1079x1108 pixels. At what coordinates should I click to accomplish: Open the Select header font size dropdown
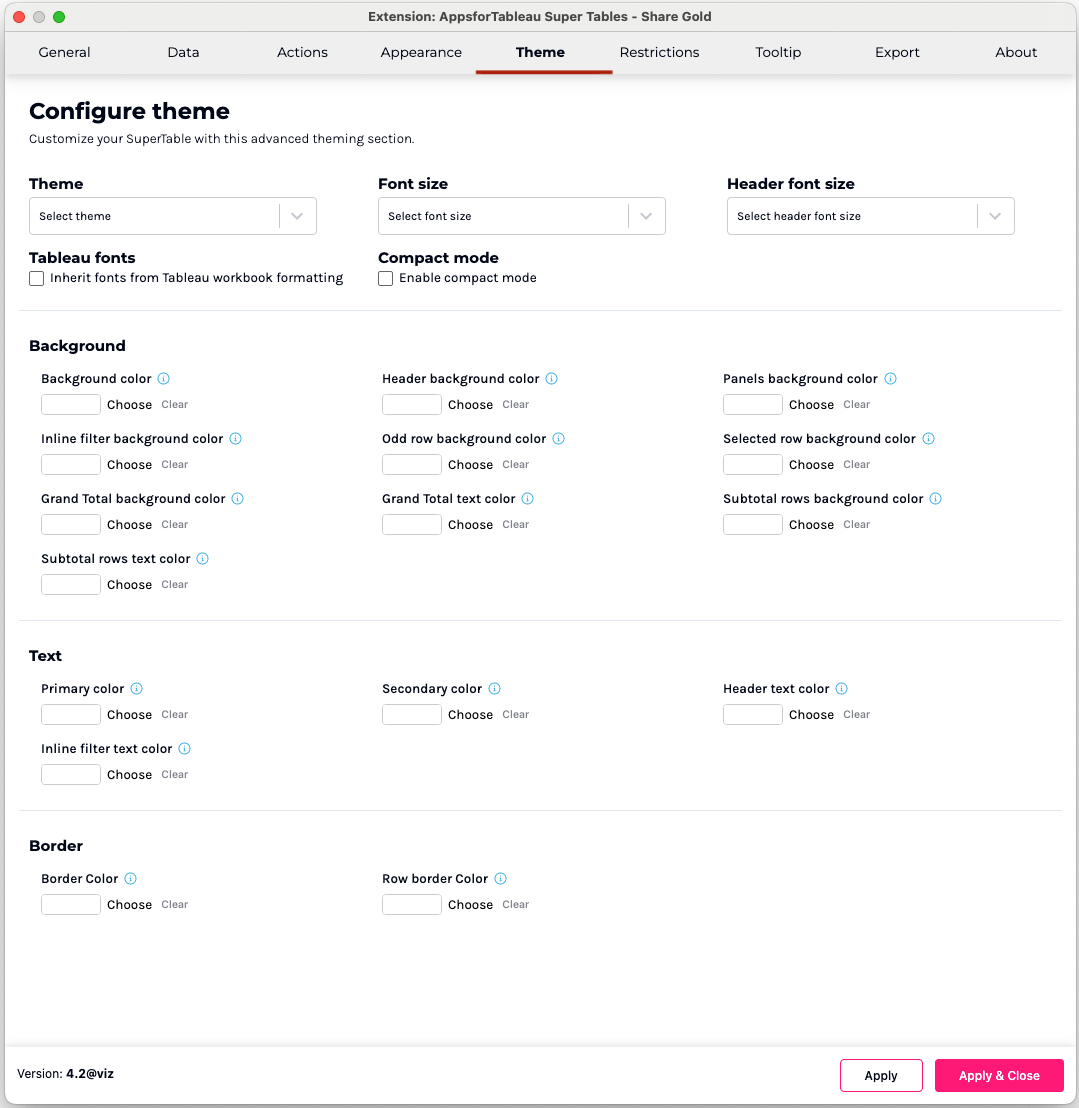(870, 216)
